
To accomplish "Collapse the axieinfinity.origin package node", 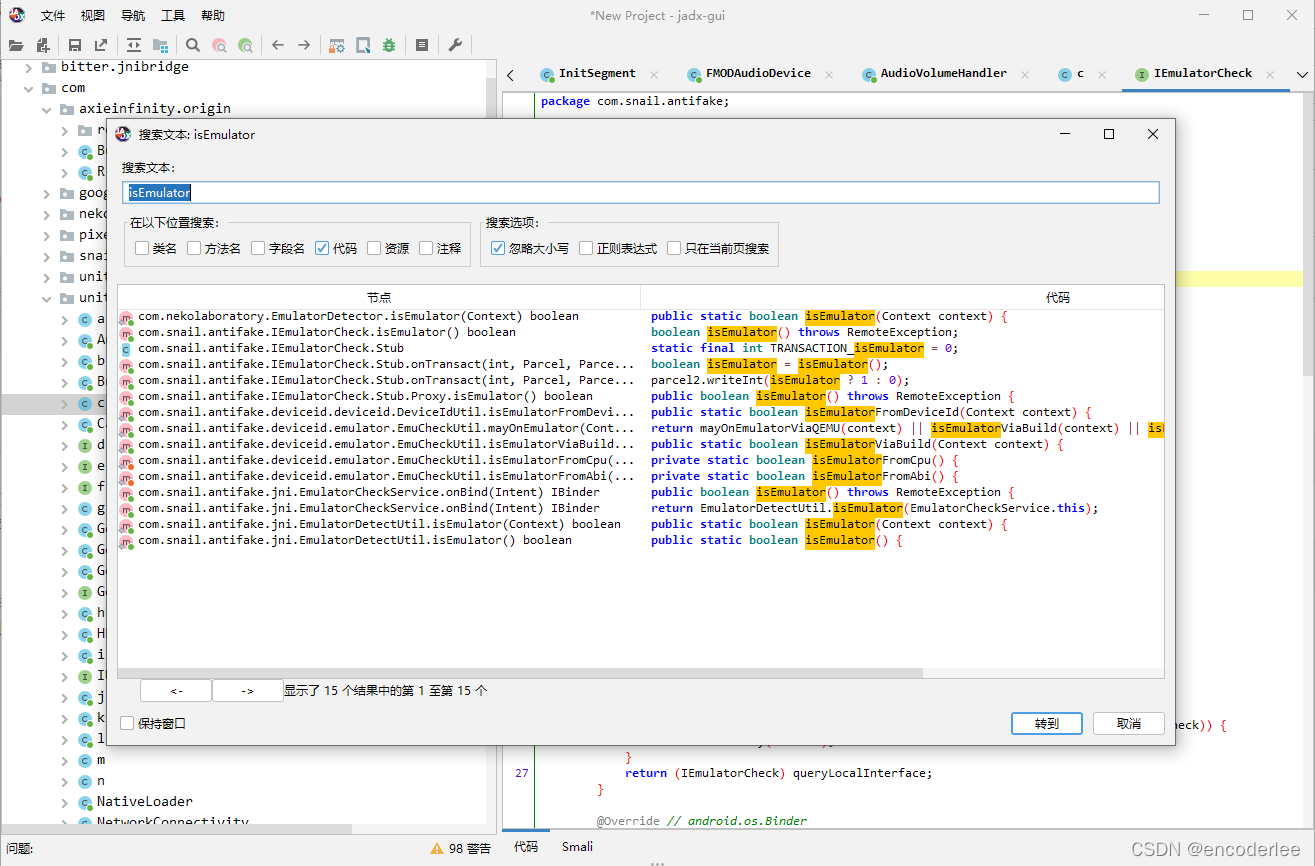I will [x=46, y=109].
